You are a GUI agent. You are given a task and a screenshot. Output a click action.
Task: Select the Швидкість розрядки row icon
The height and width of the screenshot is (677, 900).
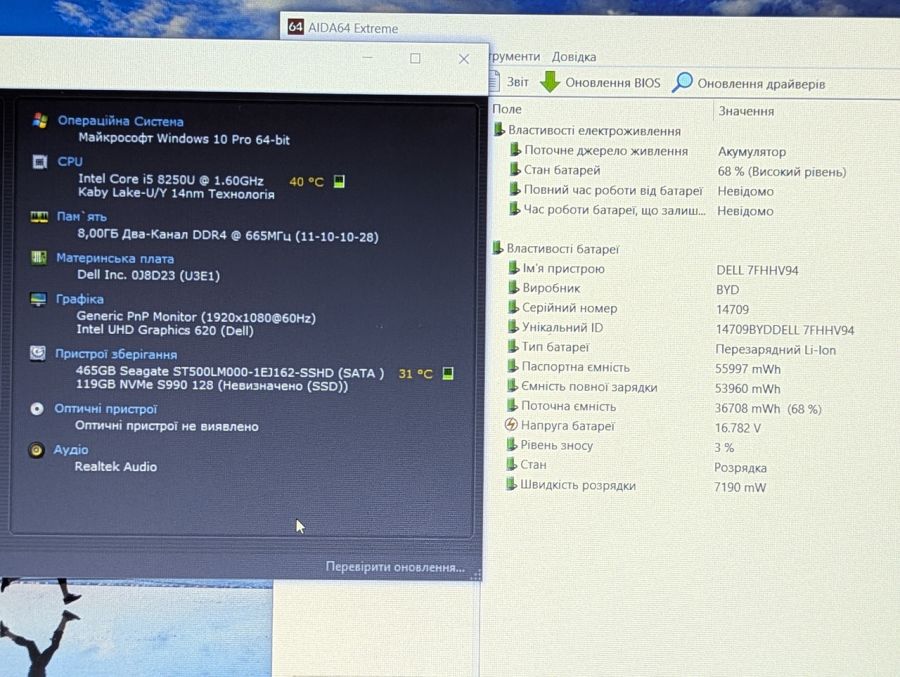[511, 484]
